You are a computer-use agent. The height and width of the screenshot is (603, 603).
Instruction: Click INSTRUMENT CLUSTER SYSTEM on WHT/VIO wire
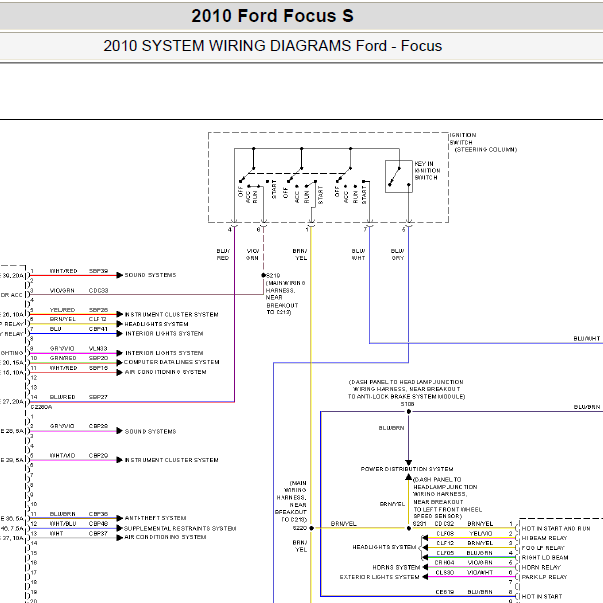[172, 460]
